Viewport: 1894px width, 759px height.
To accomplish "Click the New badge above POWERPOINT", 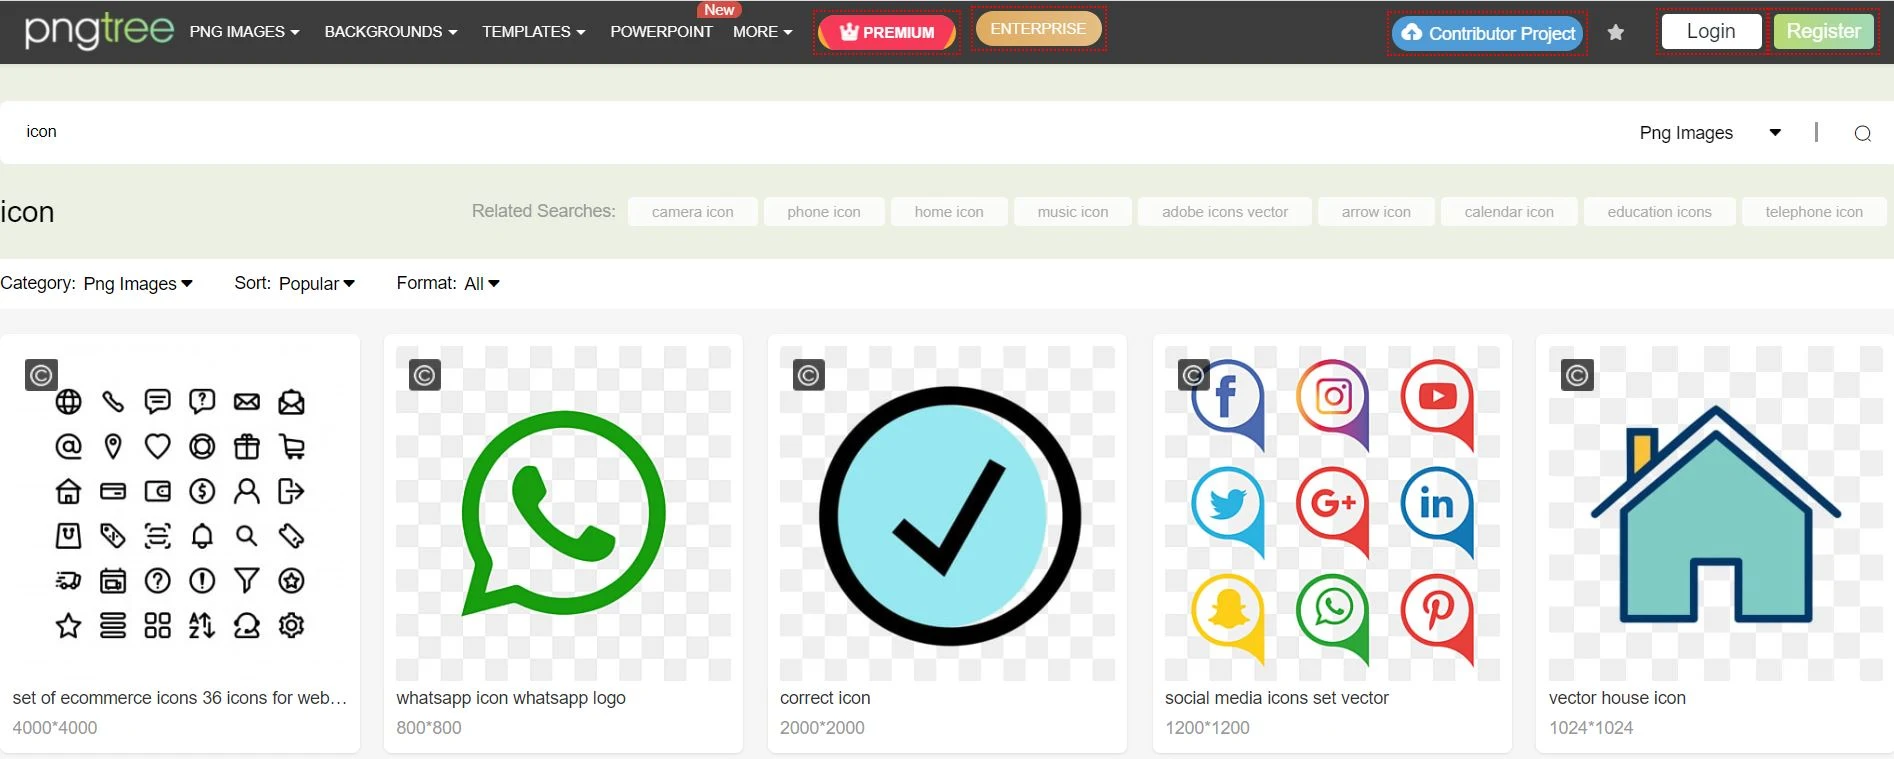I will (x=719, y=9).
